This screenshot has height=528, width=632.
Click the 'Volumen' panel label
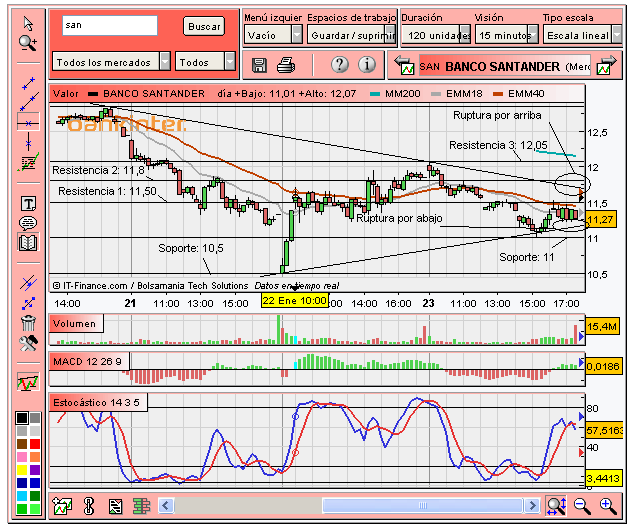tap(75, 324)
